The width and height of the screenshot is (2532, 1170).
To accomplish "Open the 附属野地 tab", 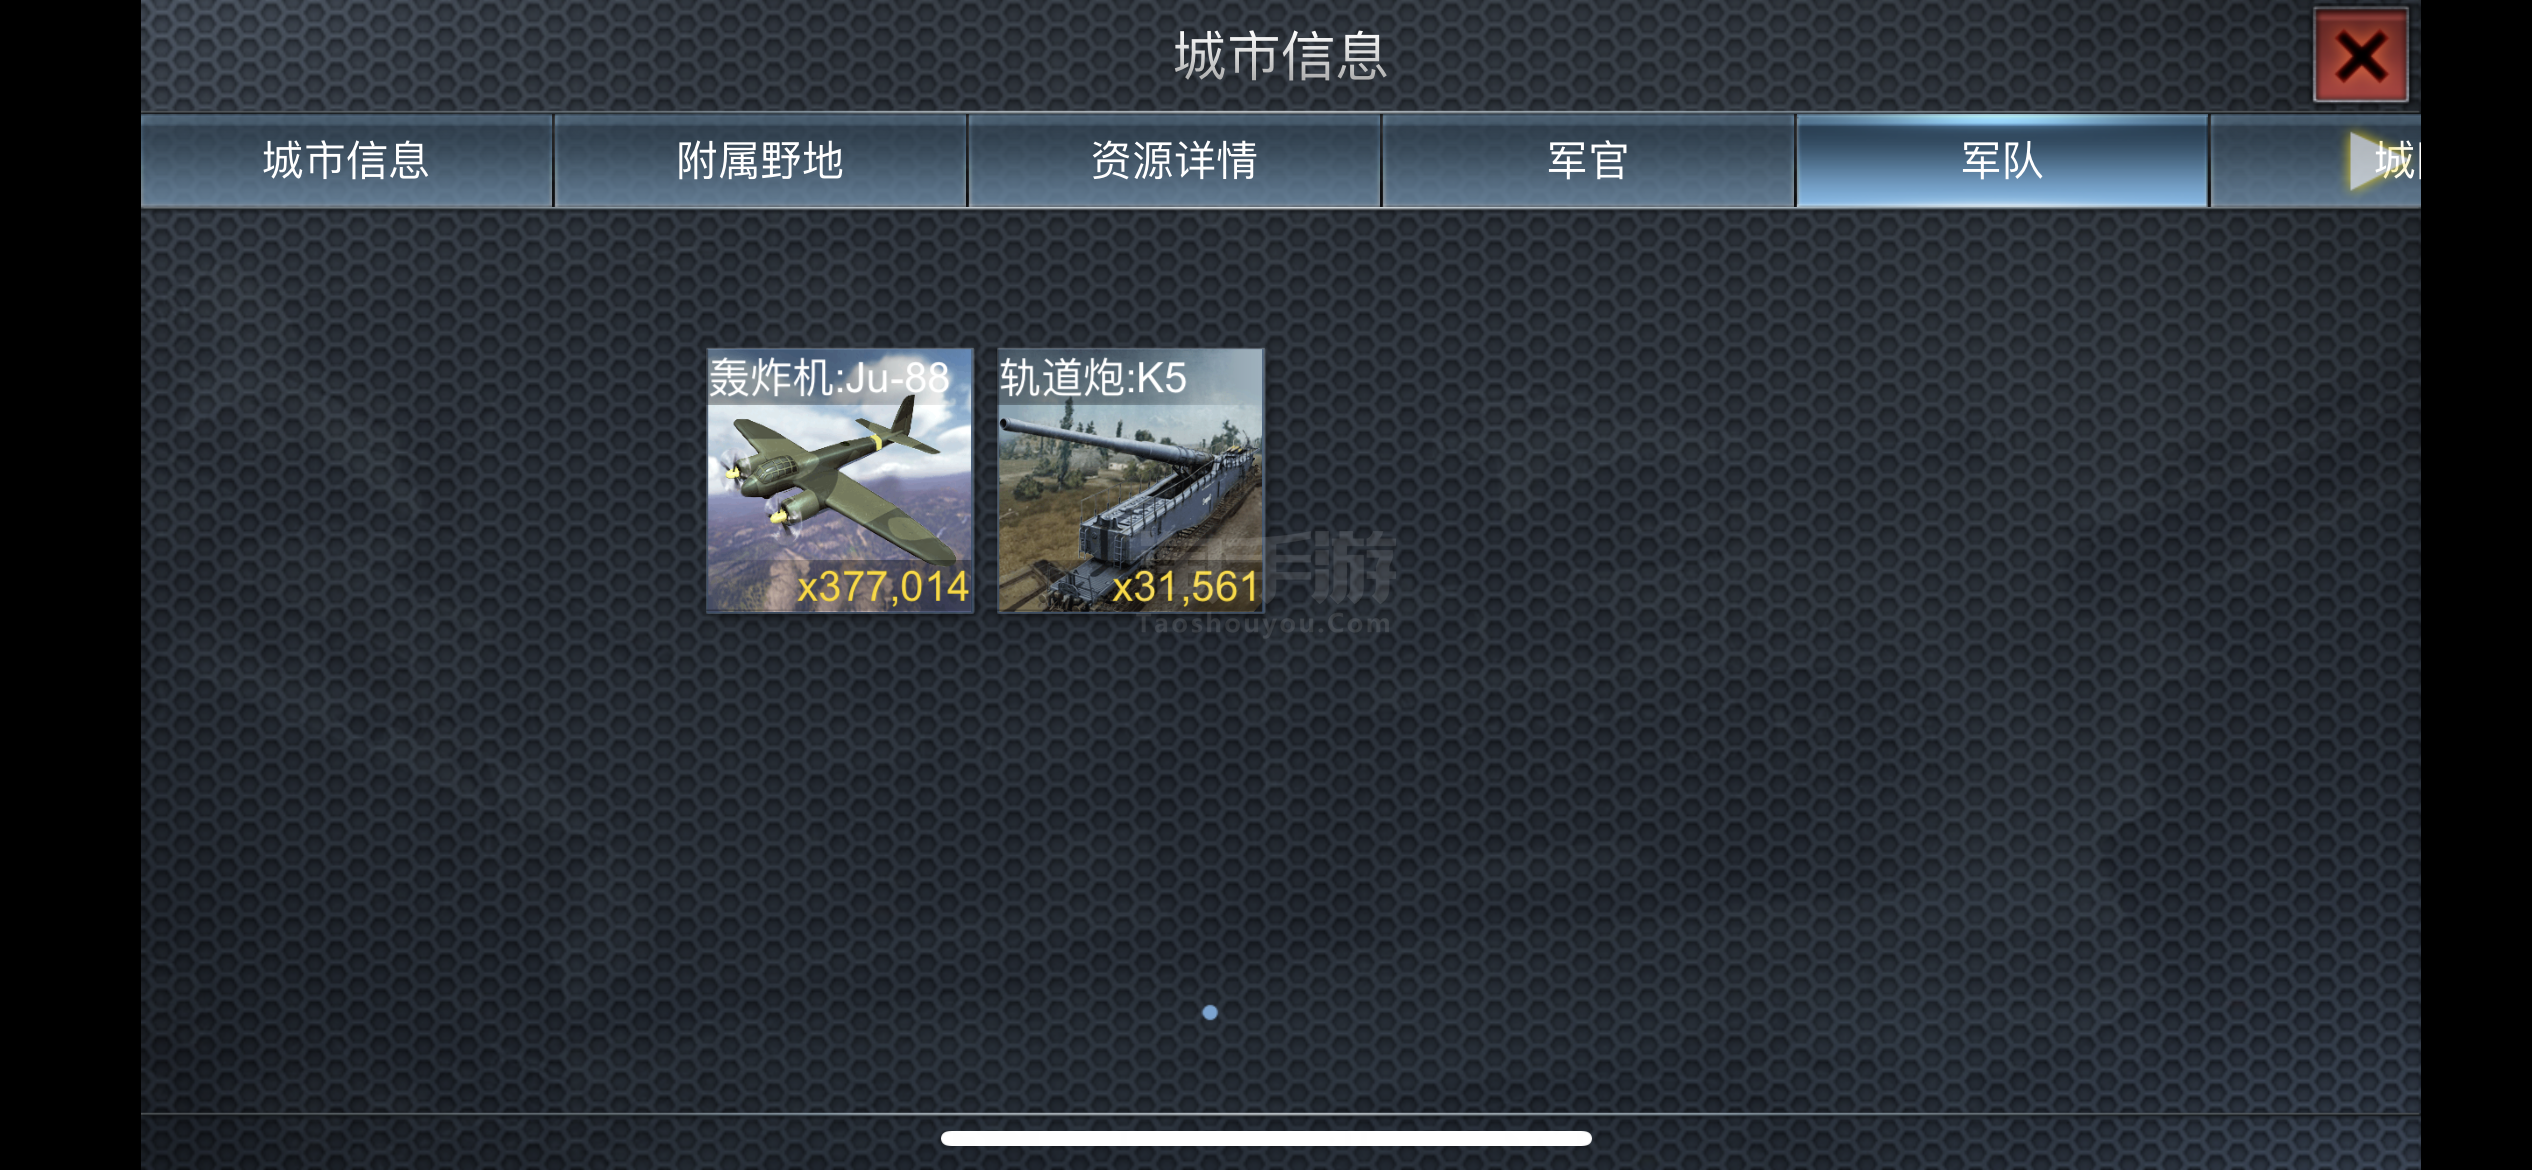I will click(760, 161).
